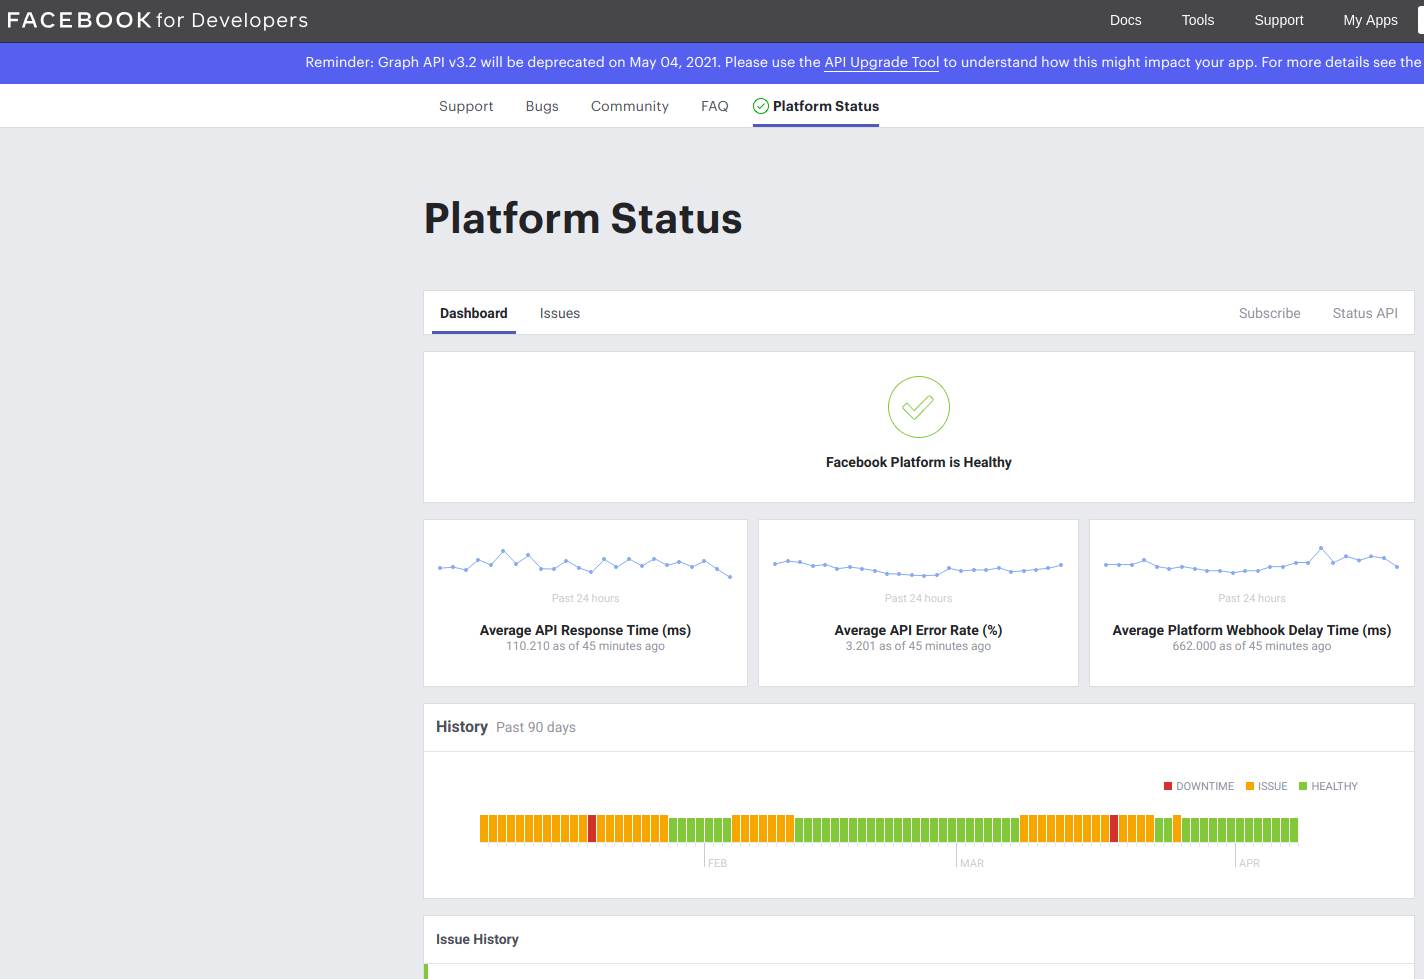Open the Tools menu
The width and height of the screenshot is (1424, 979).
pos(1197,20)
